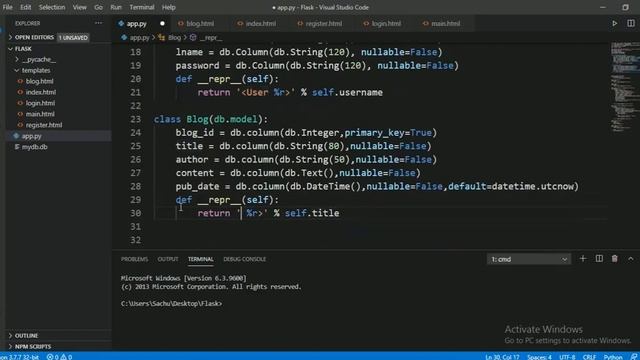Screen dimensions: 640x360
Task: Collapse the FLASK root folder section
Action: pos(23,49)
